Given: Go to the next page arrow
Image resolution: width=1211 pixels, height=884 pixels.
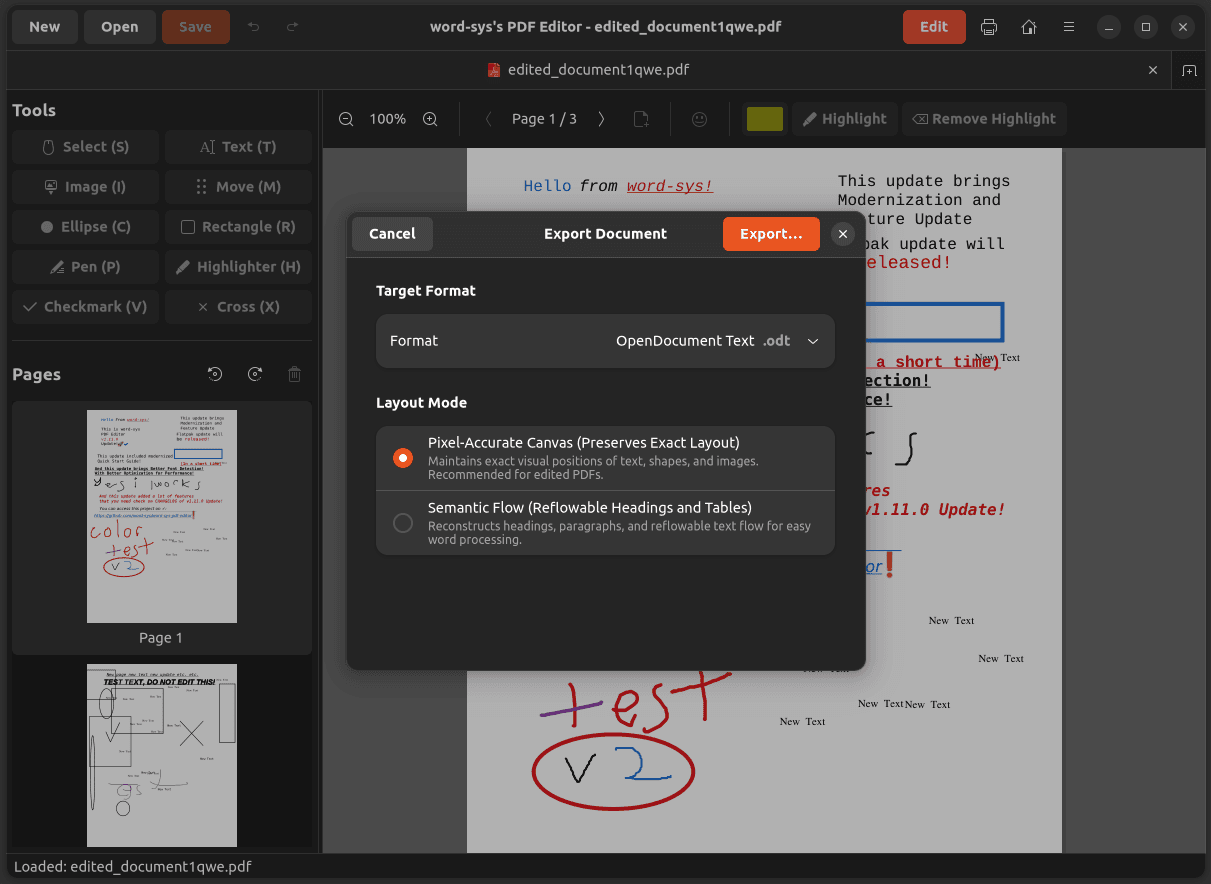Looking at the screenshot, I should 601,119.
